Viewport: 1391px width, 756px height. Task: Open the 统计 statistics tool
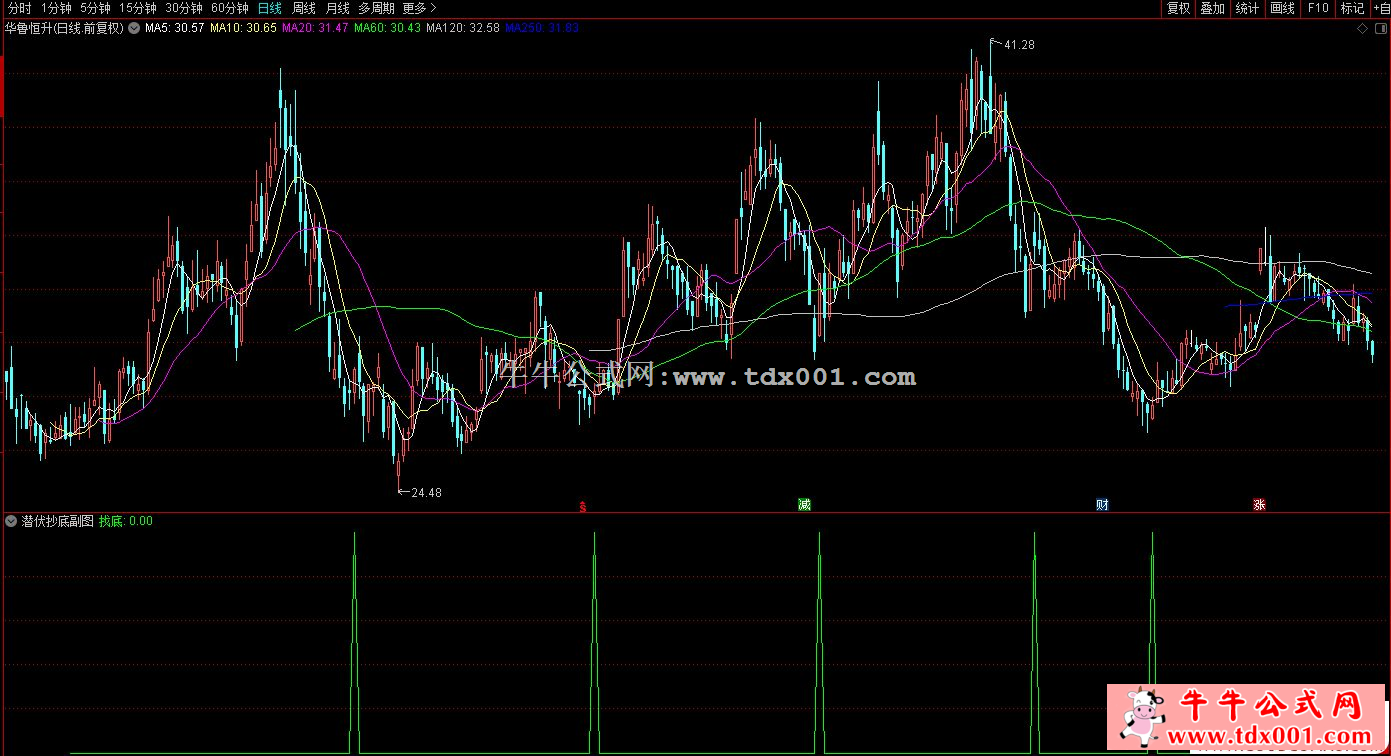pos(1247,8)
